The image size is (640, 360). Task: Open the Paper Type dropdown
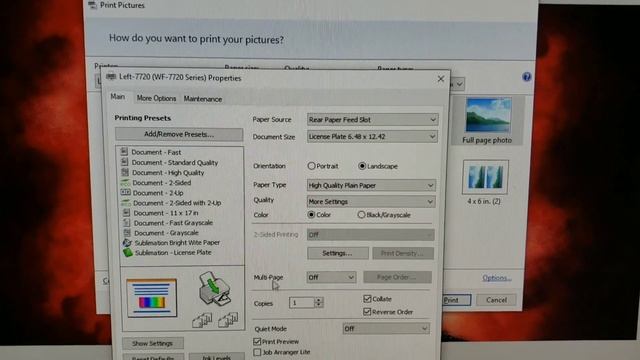click(371, 185)
